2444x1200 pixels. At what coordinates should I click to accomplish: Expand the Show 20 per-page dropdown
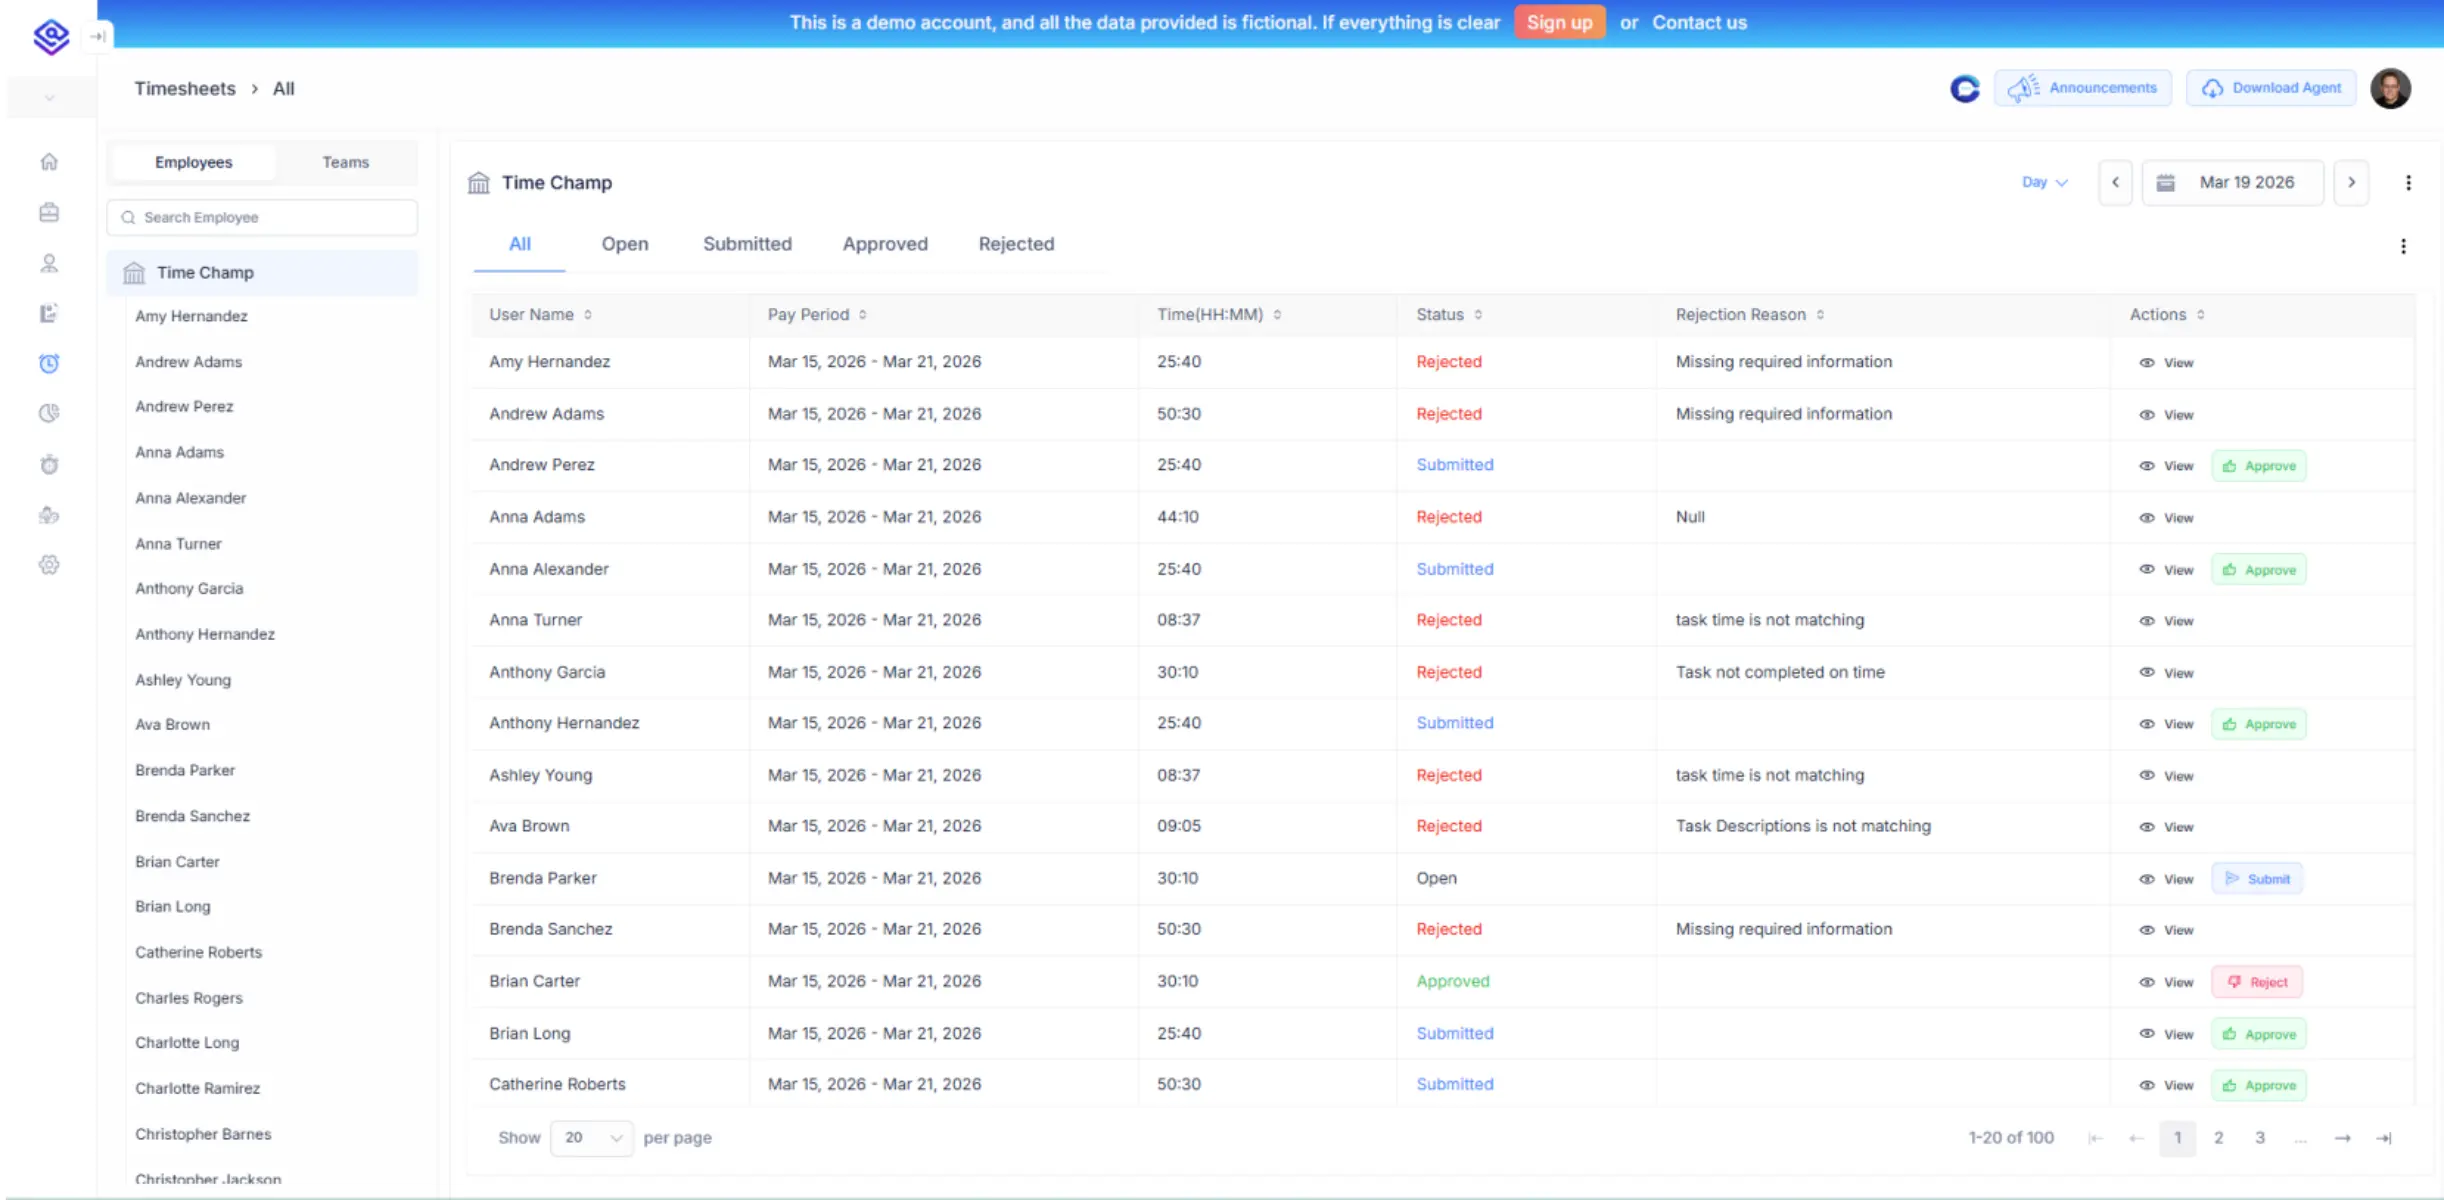[x=592, y=1137]
